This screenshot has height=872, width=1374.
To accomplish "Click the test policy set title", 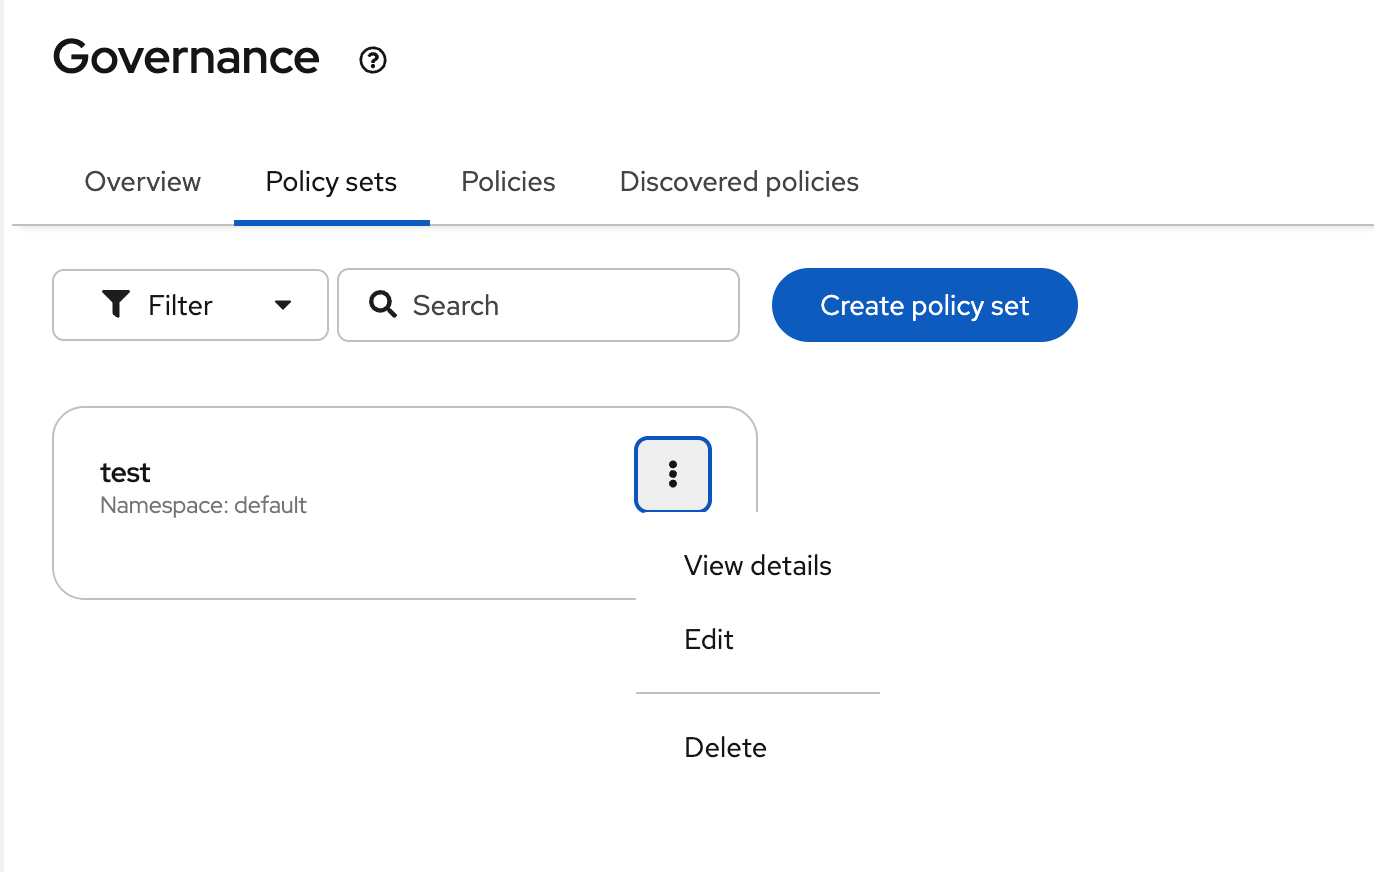I will point(125,472).
